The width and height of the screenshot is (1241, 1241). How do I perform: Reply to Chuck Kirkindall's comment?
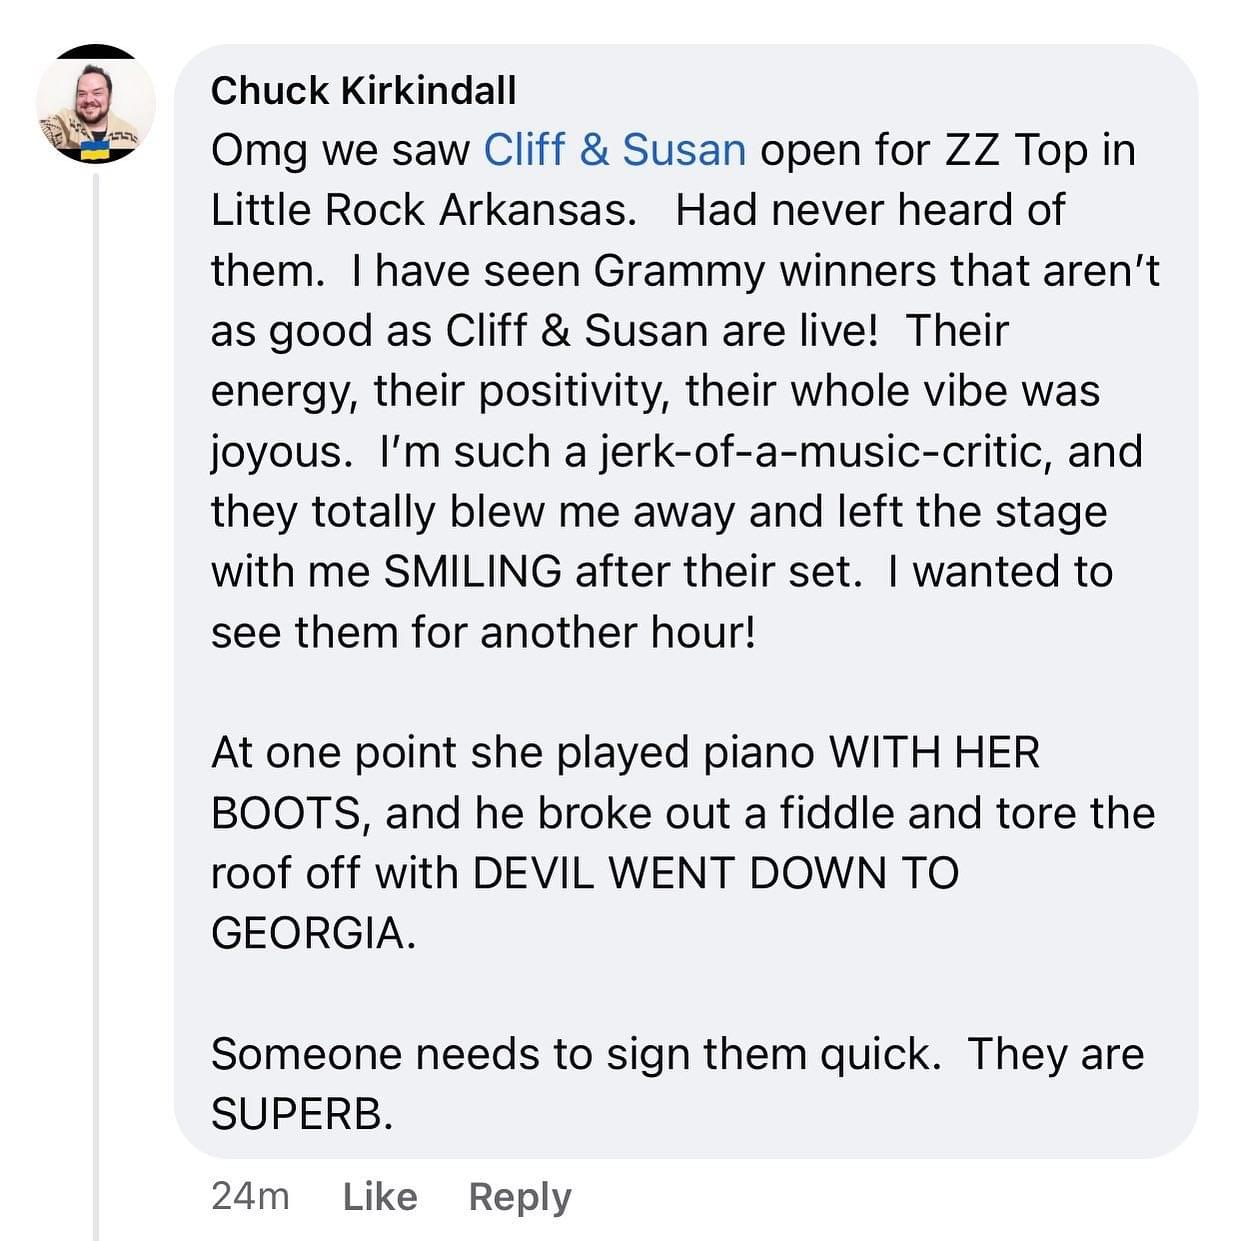click(520, 1196)
